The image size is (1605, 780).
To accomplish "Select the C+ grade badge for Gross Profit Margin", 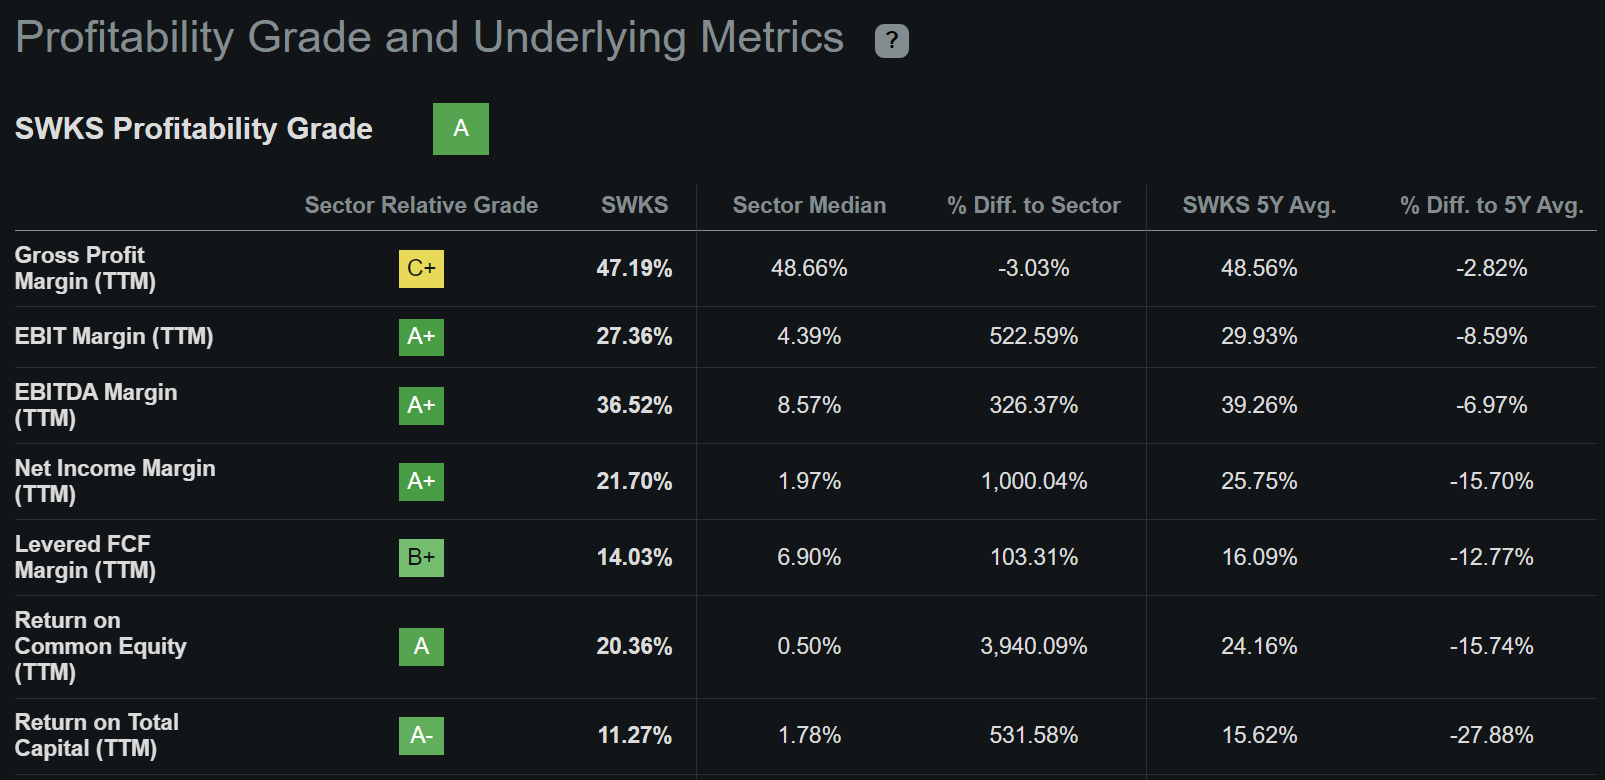I will pos(420,268).
